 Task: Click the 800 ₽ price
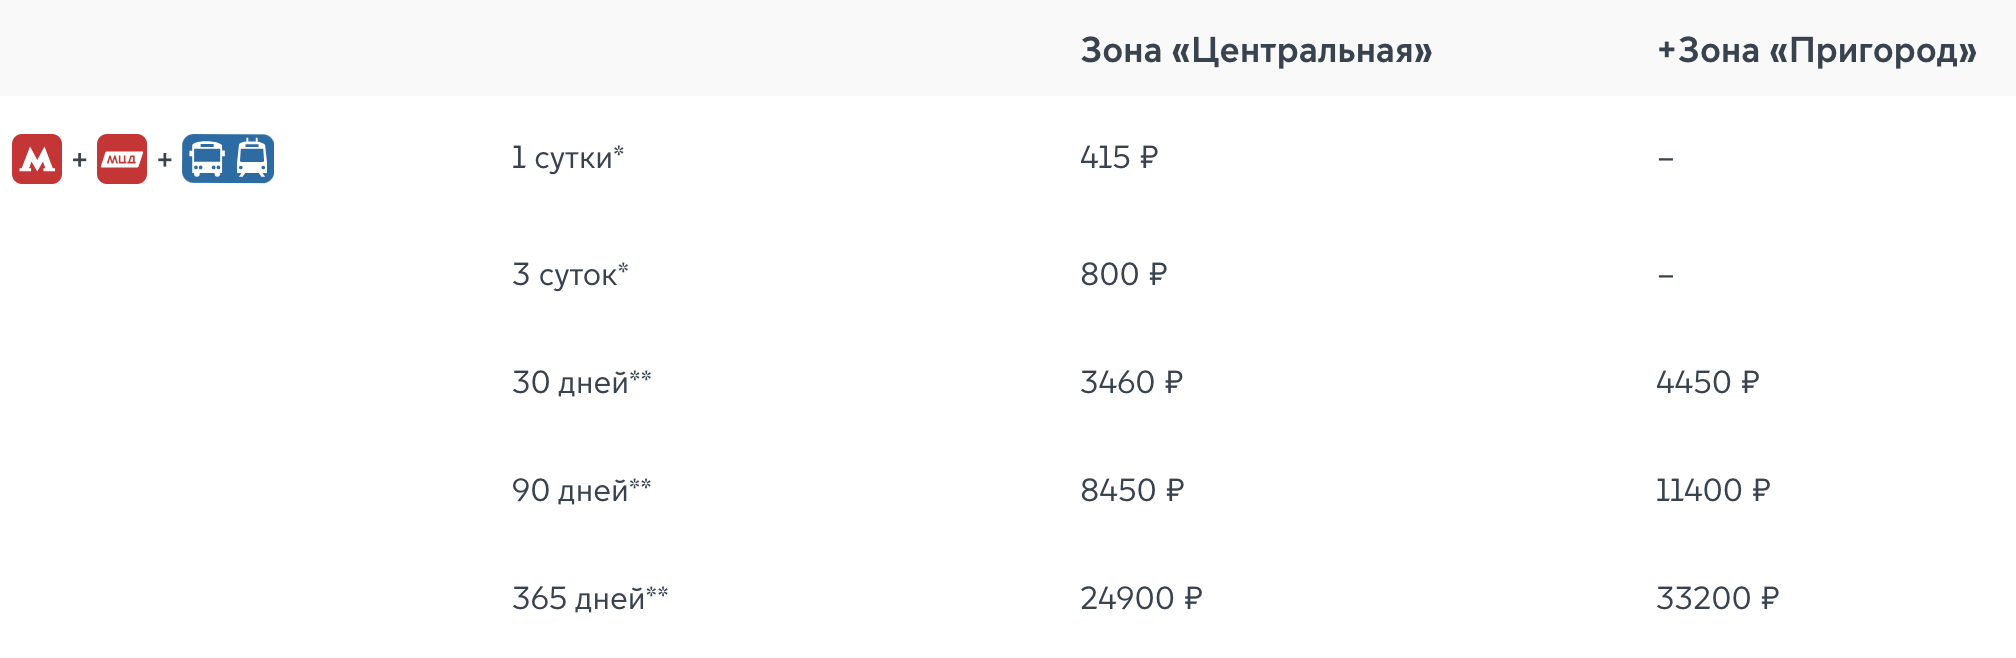click(1124, 275)
